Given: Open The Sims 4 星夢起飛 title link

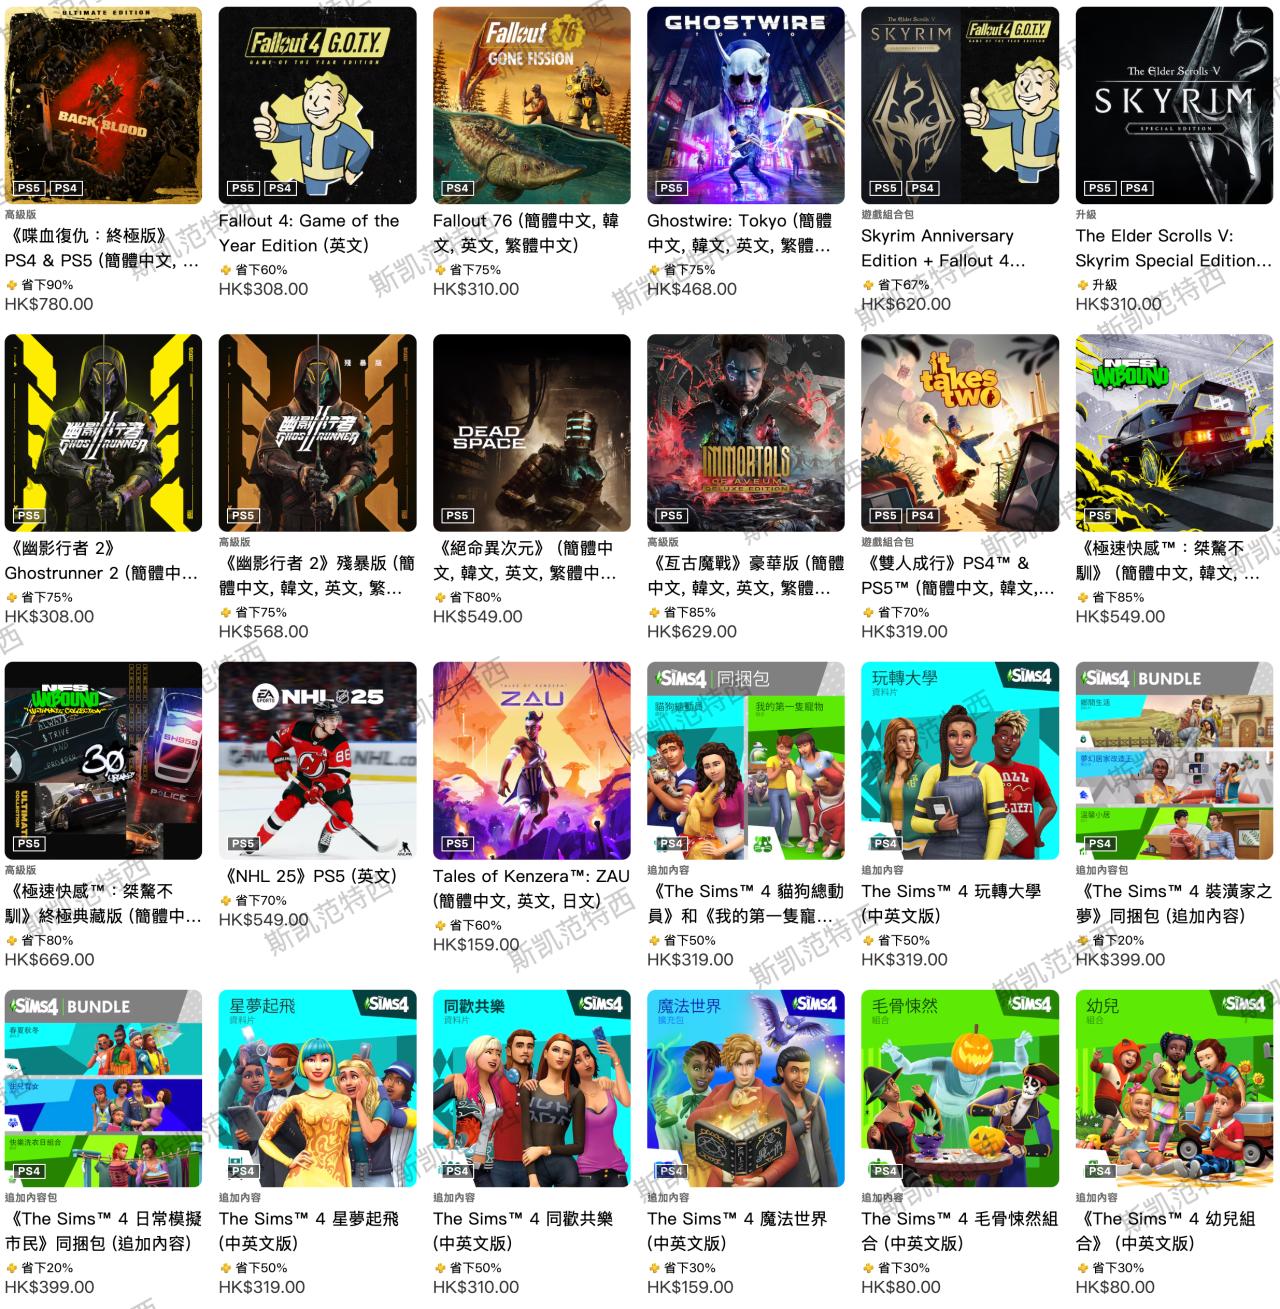Looking at the screenshot, I should point(308,1231).
